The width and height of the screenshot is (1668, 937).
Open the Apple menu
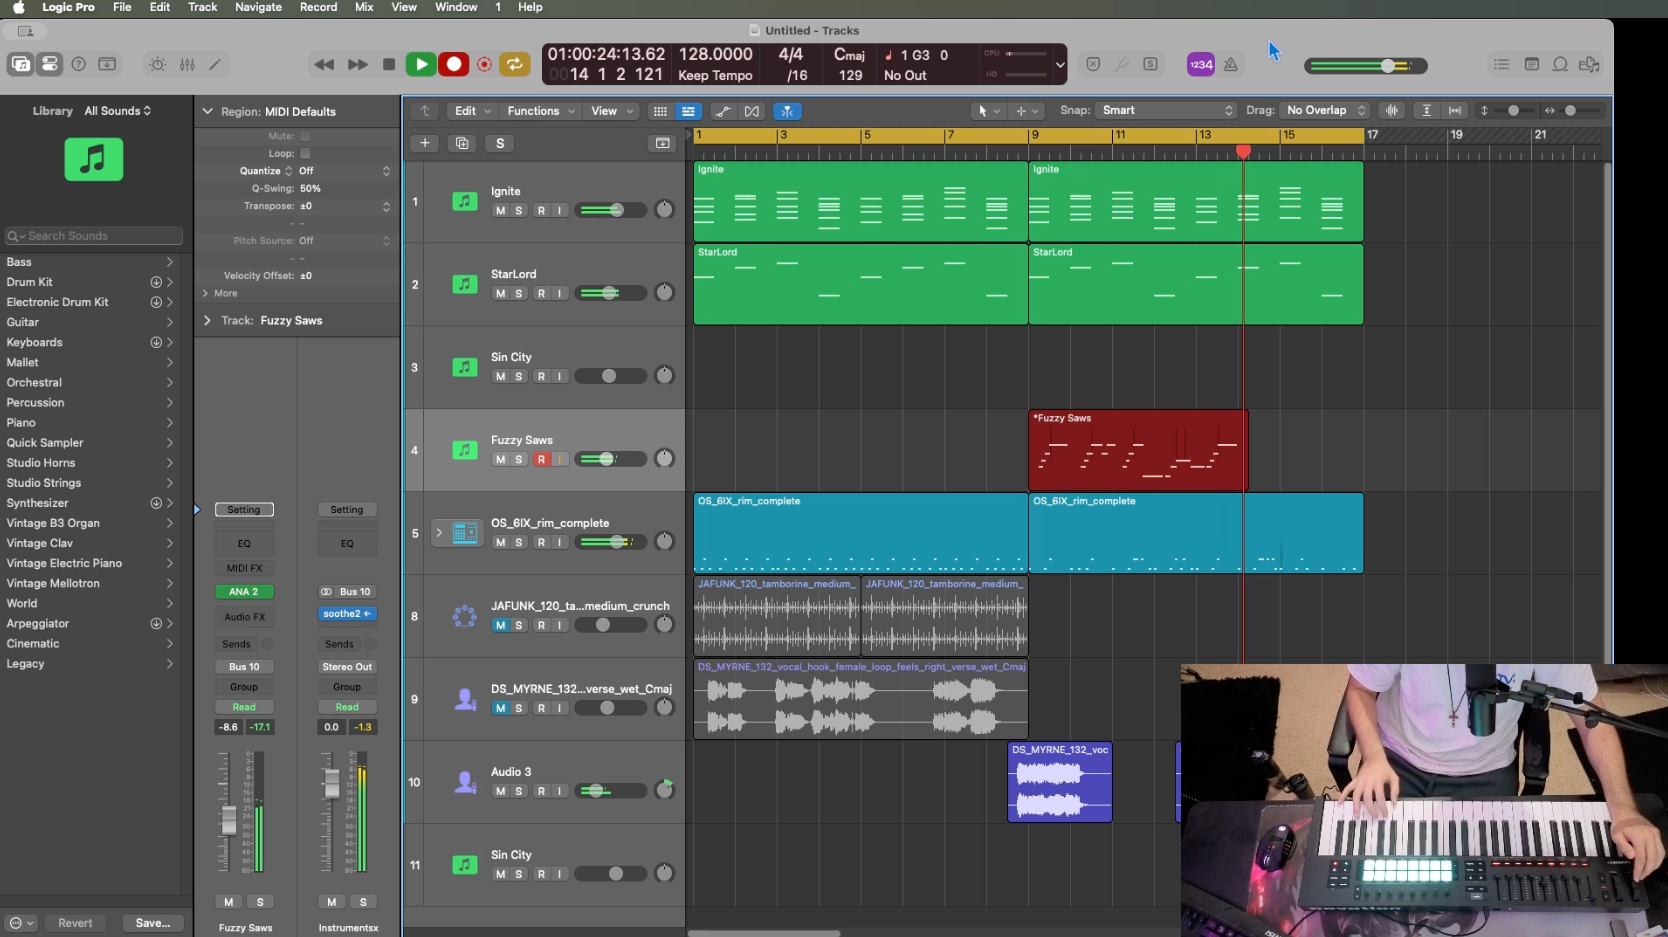[x=18, y=7]
